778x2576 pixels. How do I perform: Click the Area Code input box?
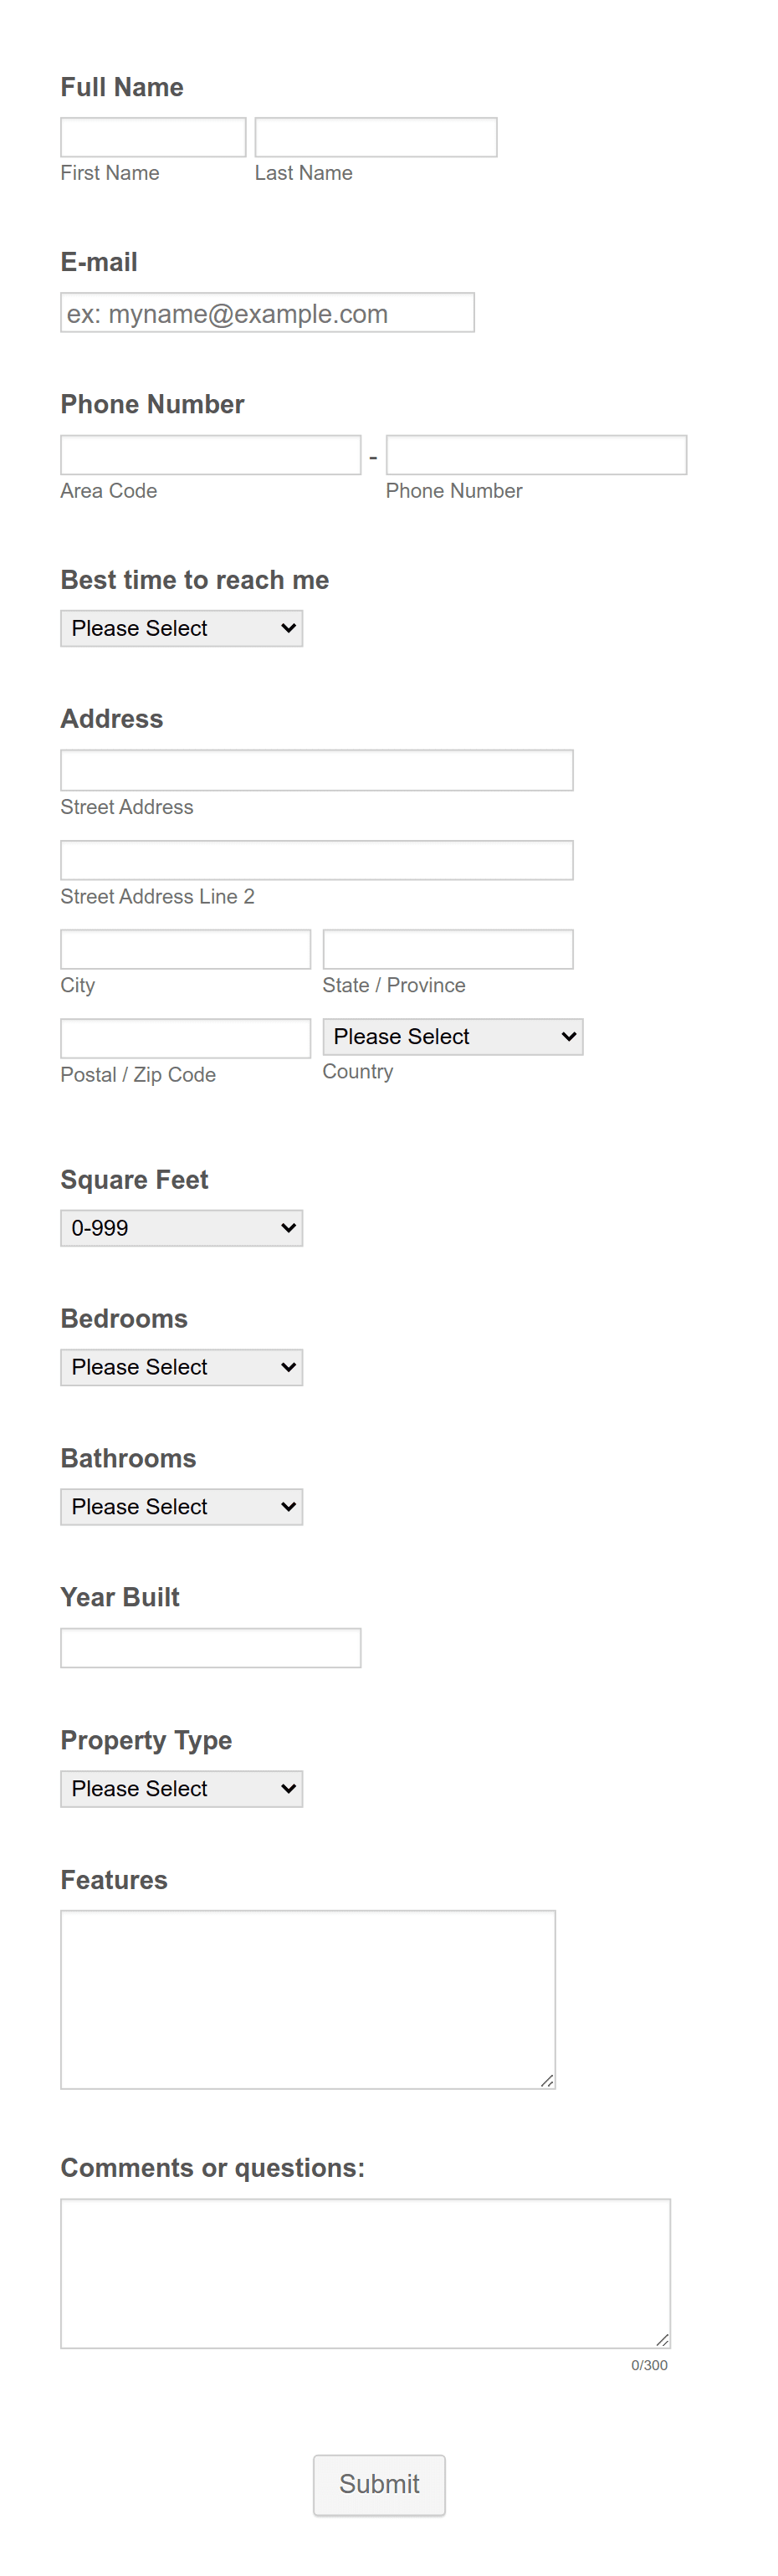tap(211, 455)
